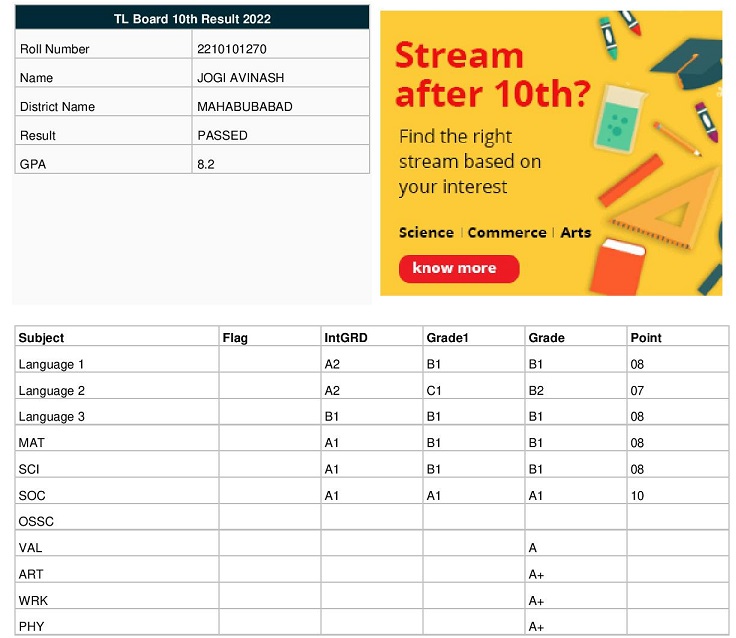This screenshot has width=736, height=638.
Task: Select the 'Language 2' subject row
Action: [x=372, y=386]
